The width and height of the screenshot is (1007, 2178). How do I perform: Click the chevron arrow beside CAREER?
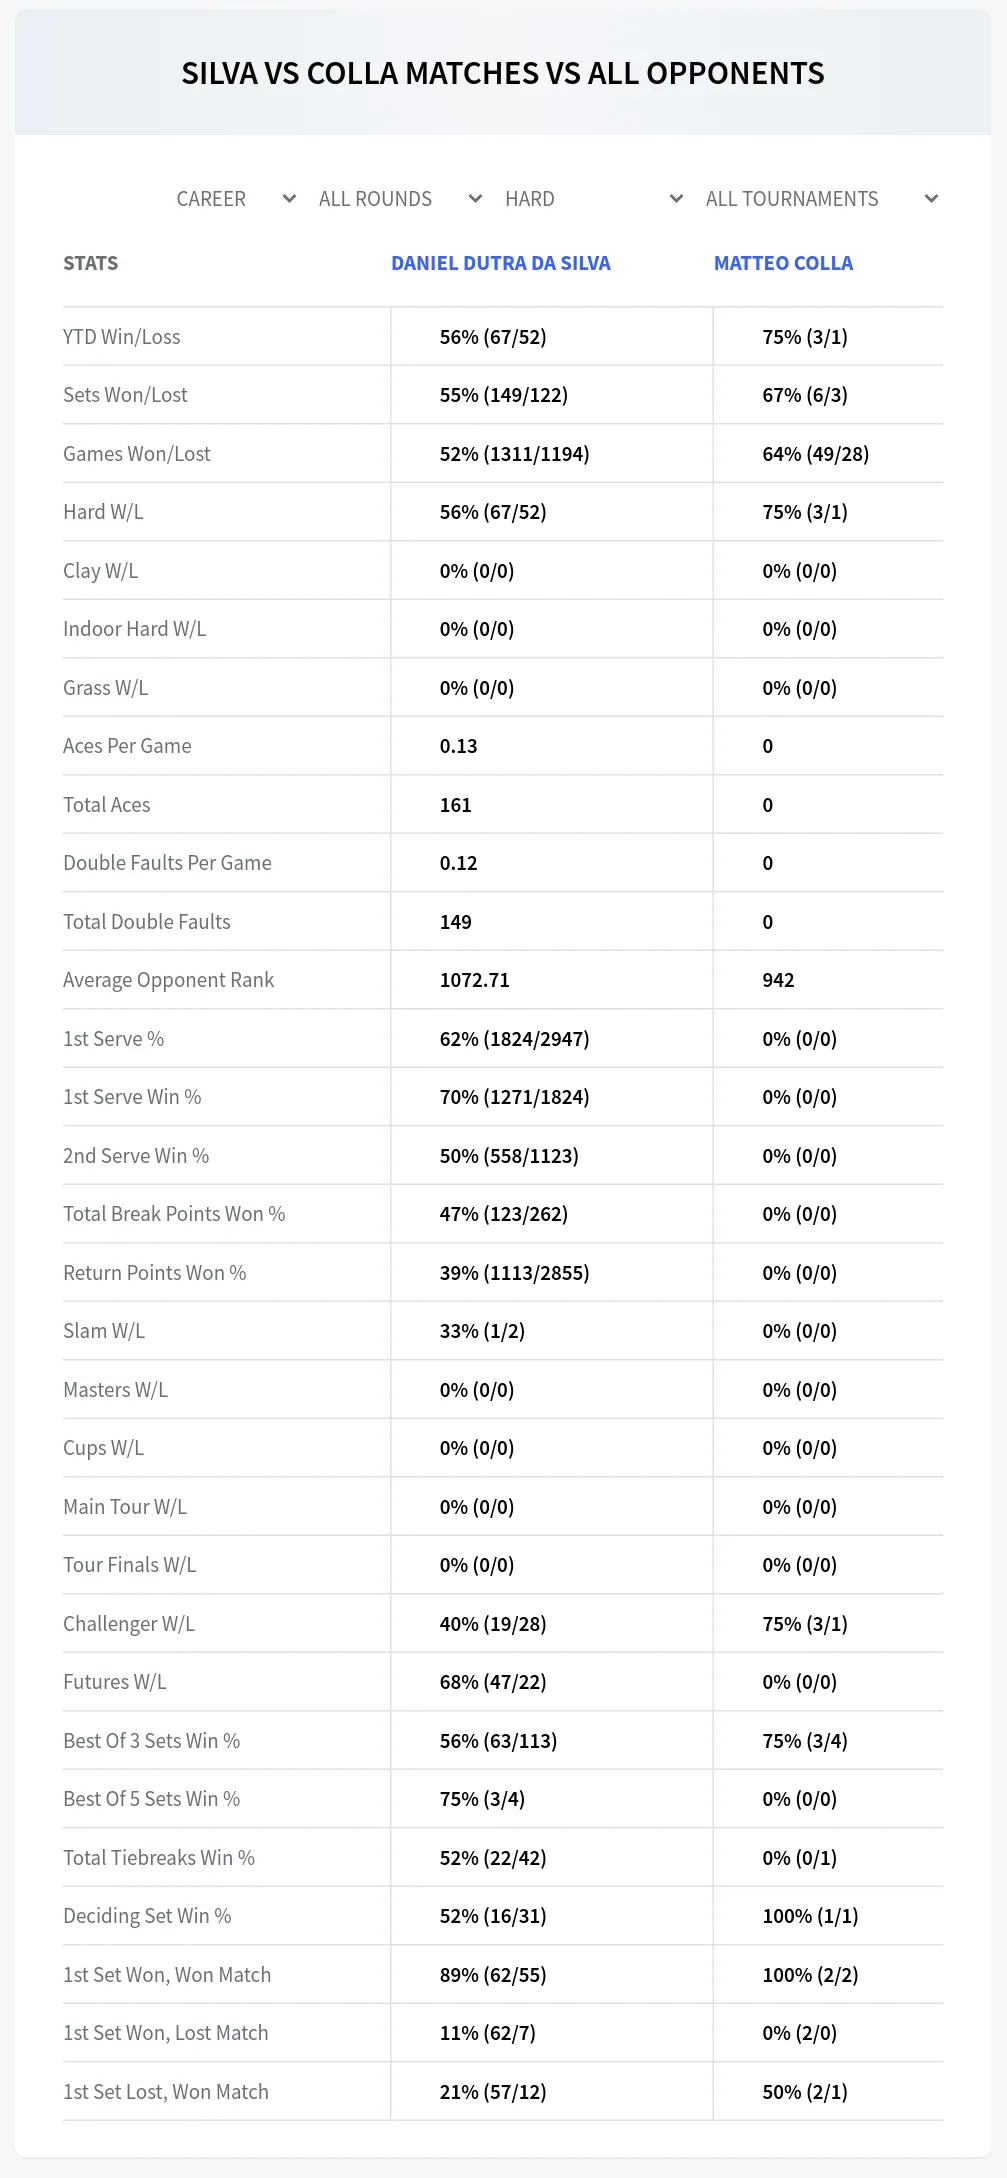(289, 199)
